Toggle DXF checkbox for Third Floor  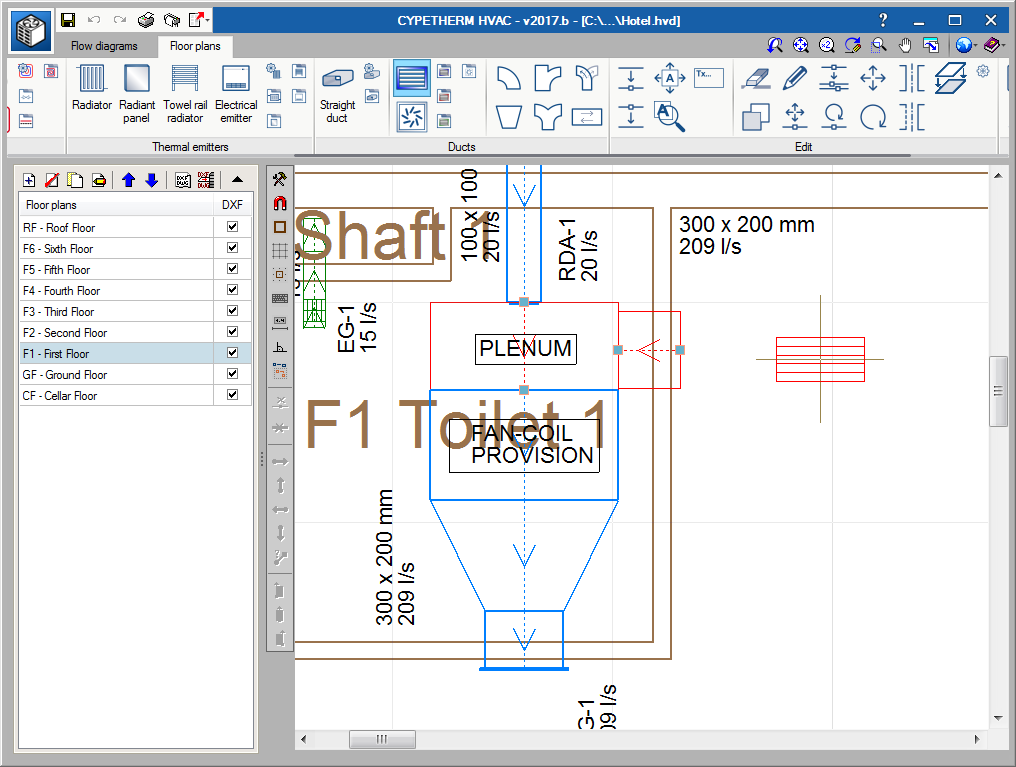[x=232, y=311]
